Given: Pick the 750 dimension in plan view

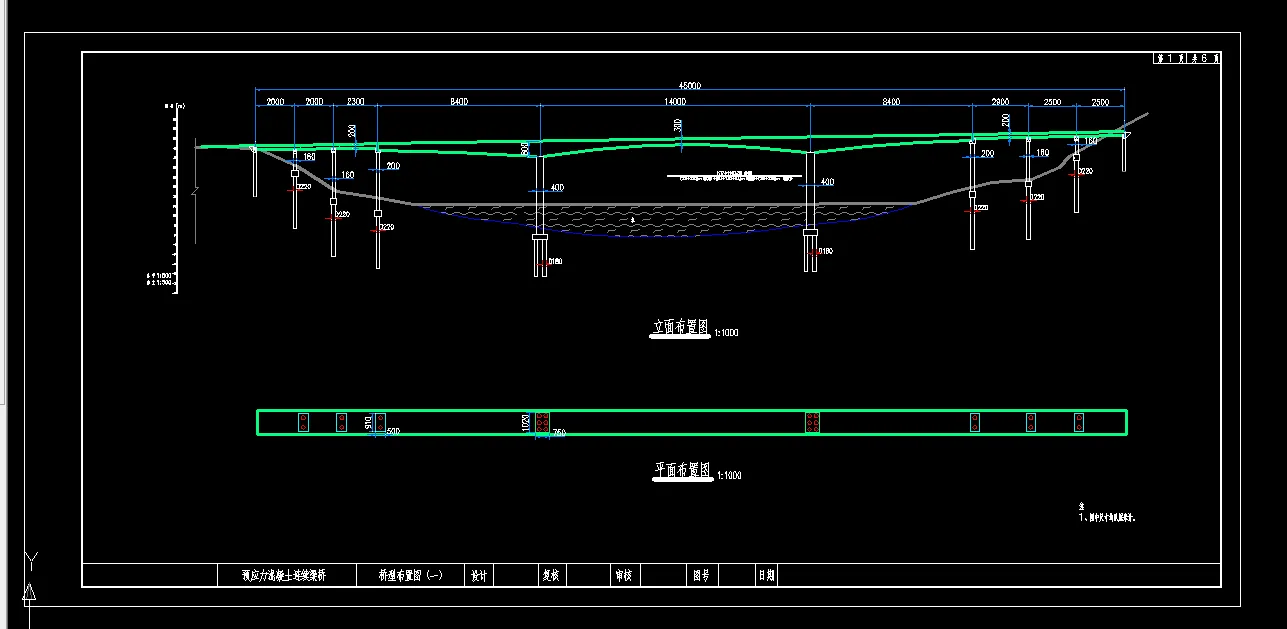Looking at the screenshot, I should click(559, 434).
